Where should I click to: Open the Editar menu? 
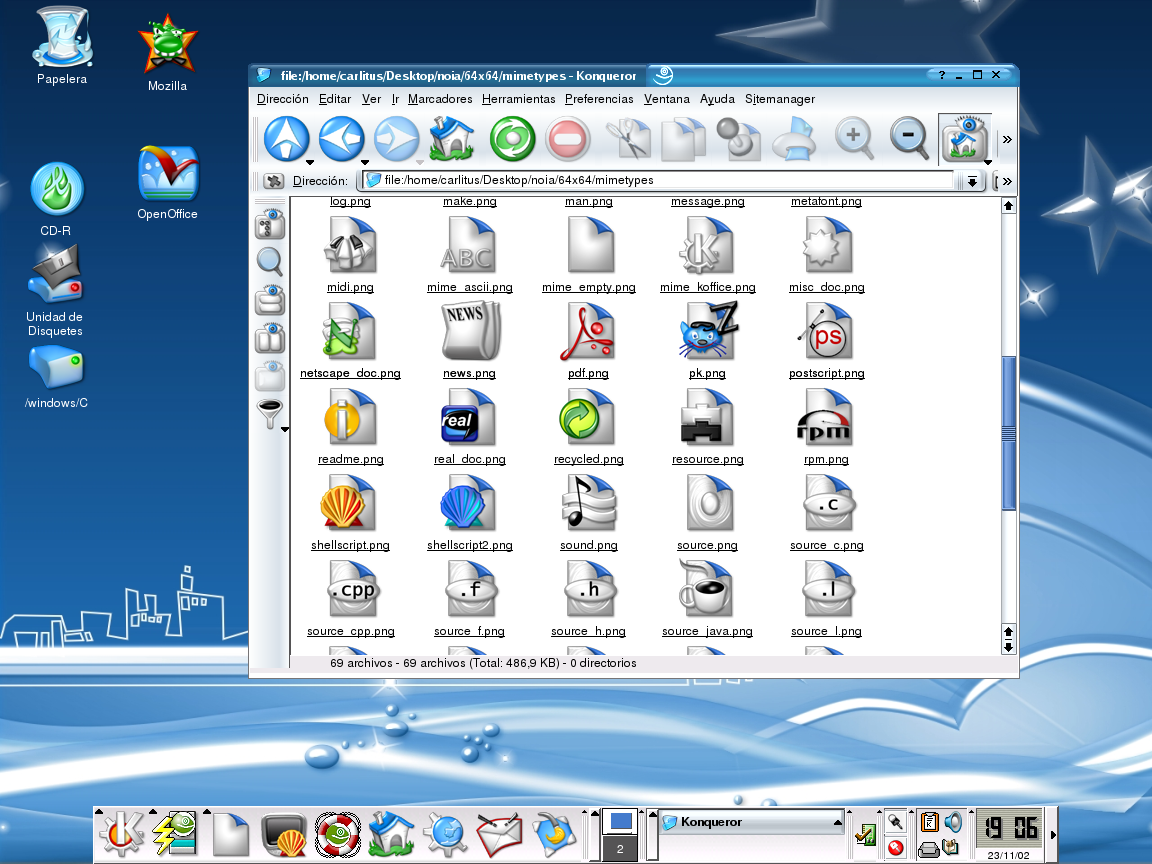pyautogui.click(x=334, y=98)
